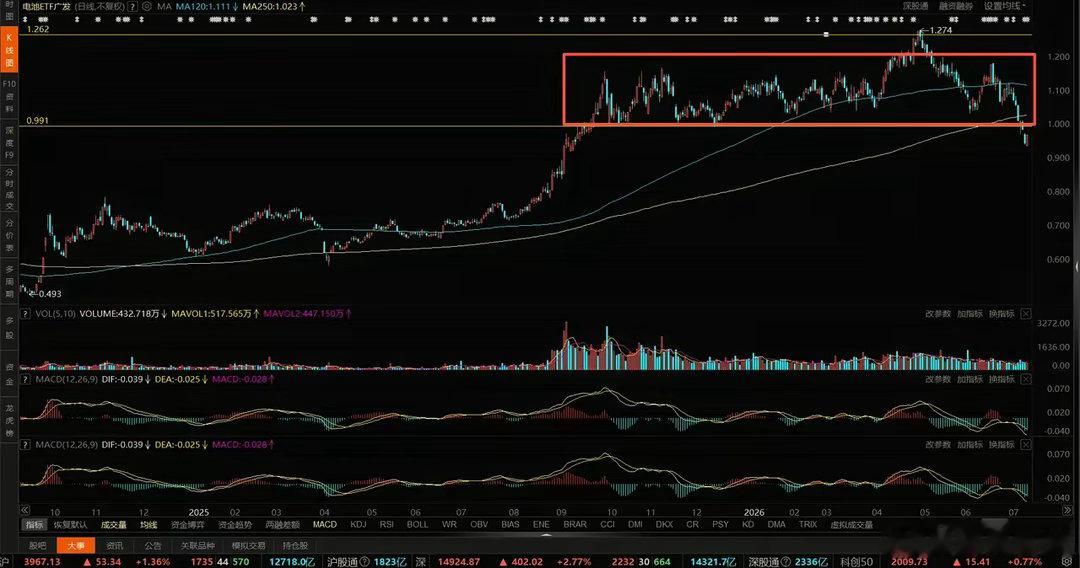Open the 股吧 bottom tab
1080x568 pixels.
37,545
